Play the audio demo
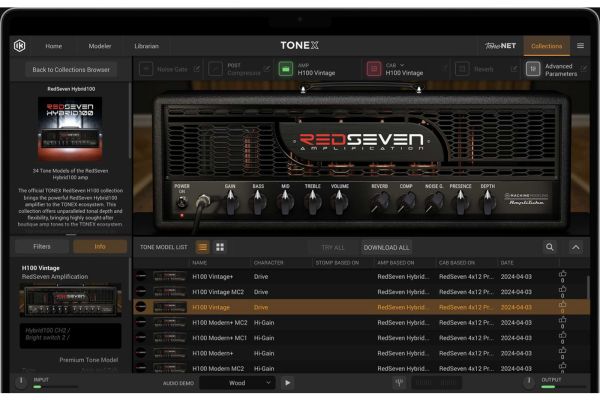Image resolution: width=600 pixels, height=400 pixels. [x=287, y=382]
